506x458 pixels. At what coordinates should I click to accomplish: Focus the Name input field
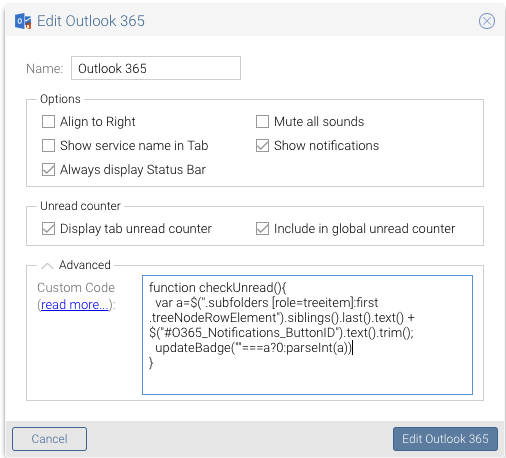coord(156,68)
